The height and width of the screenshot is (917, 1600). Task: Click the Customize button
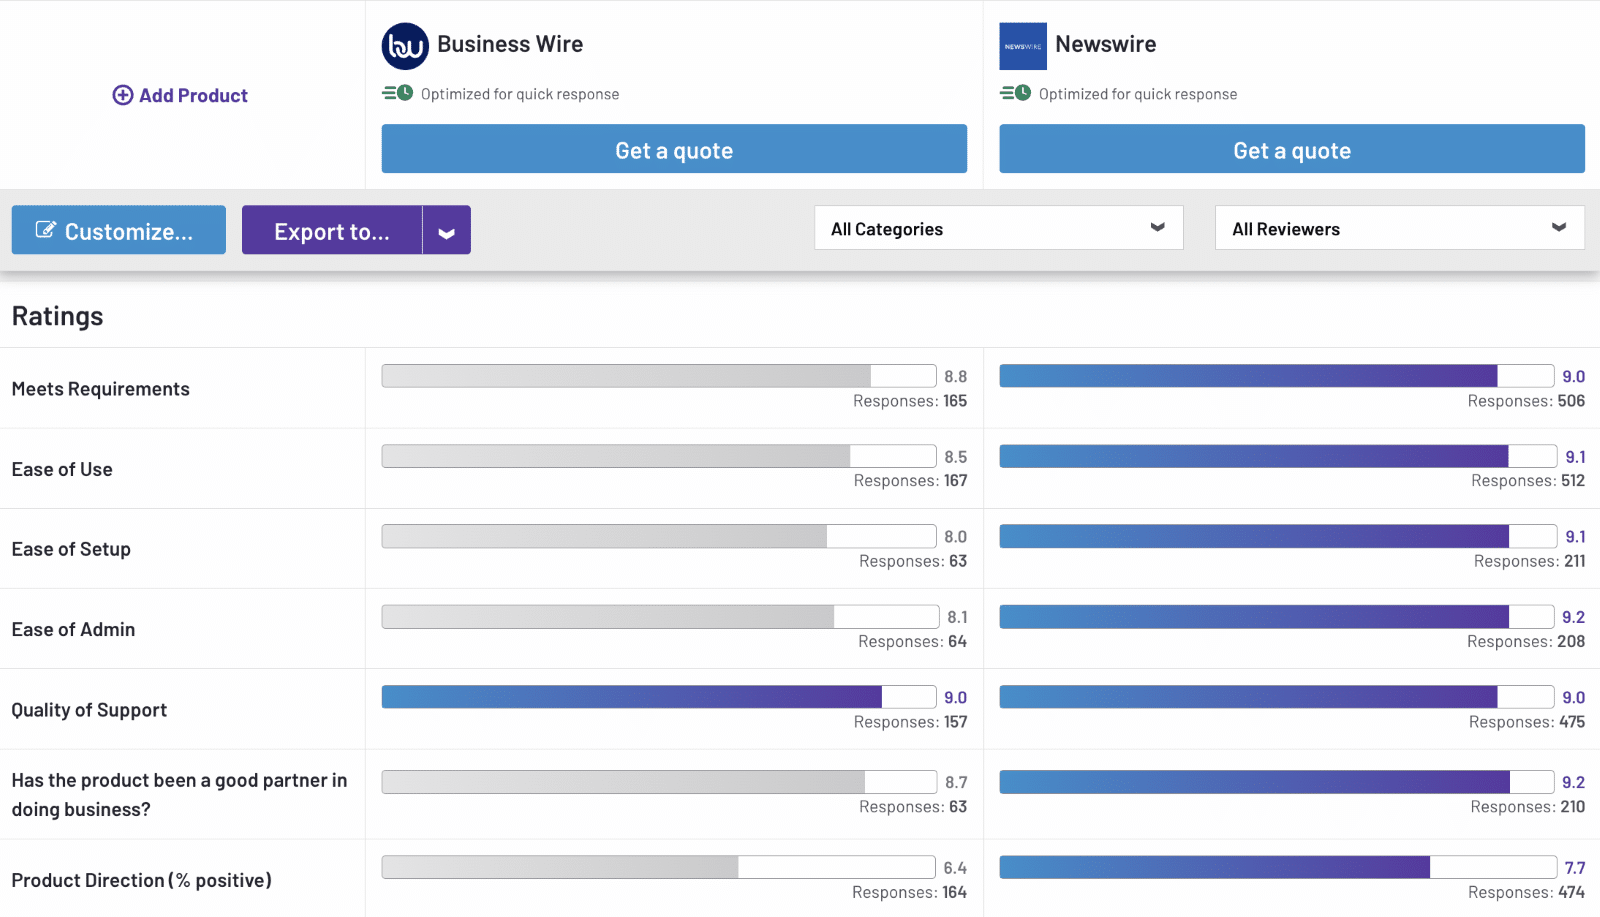click(x=119, y=230)
